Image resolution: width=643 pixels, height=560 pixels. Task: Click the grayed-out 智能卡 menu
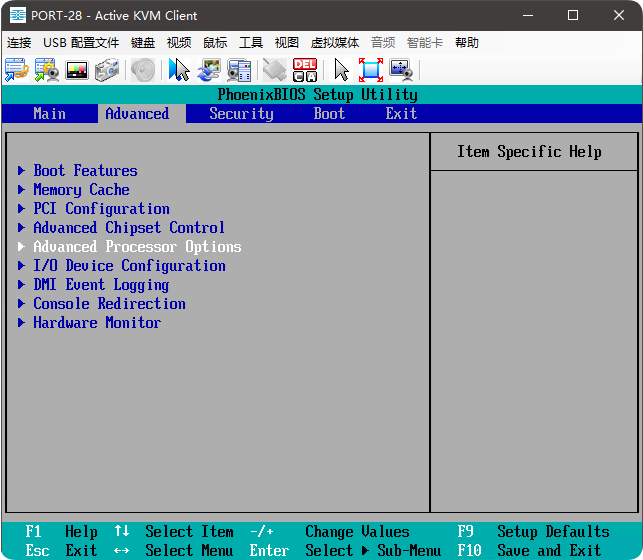(425, 43)
